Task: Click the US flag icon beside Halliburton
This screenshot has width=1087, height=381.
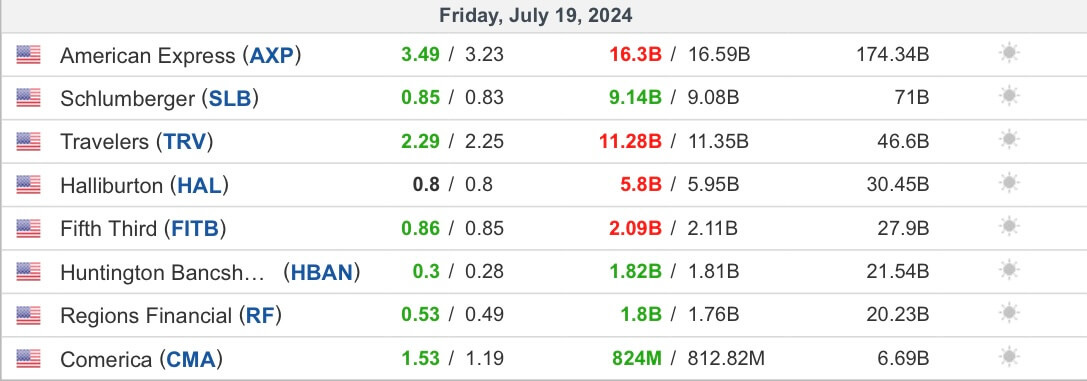Action: coord(28,185)
